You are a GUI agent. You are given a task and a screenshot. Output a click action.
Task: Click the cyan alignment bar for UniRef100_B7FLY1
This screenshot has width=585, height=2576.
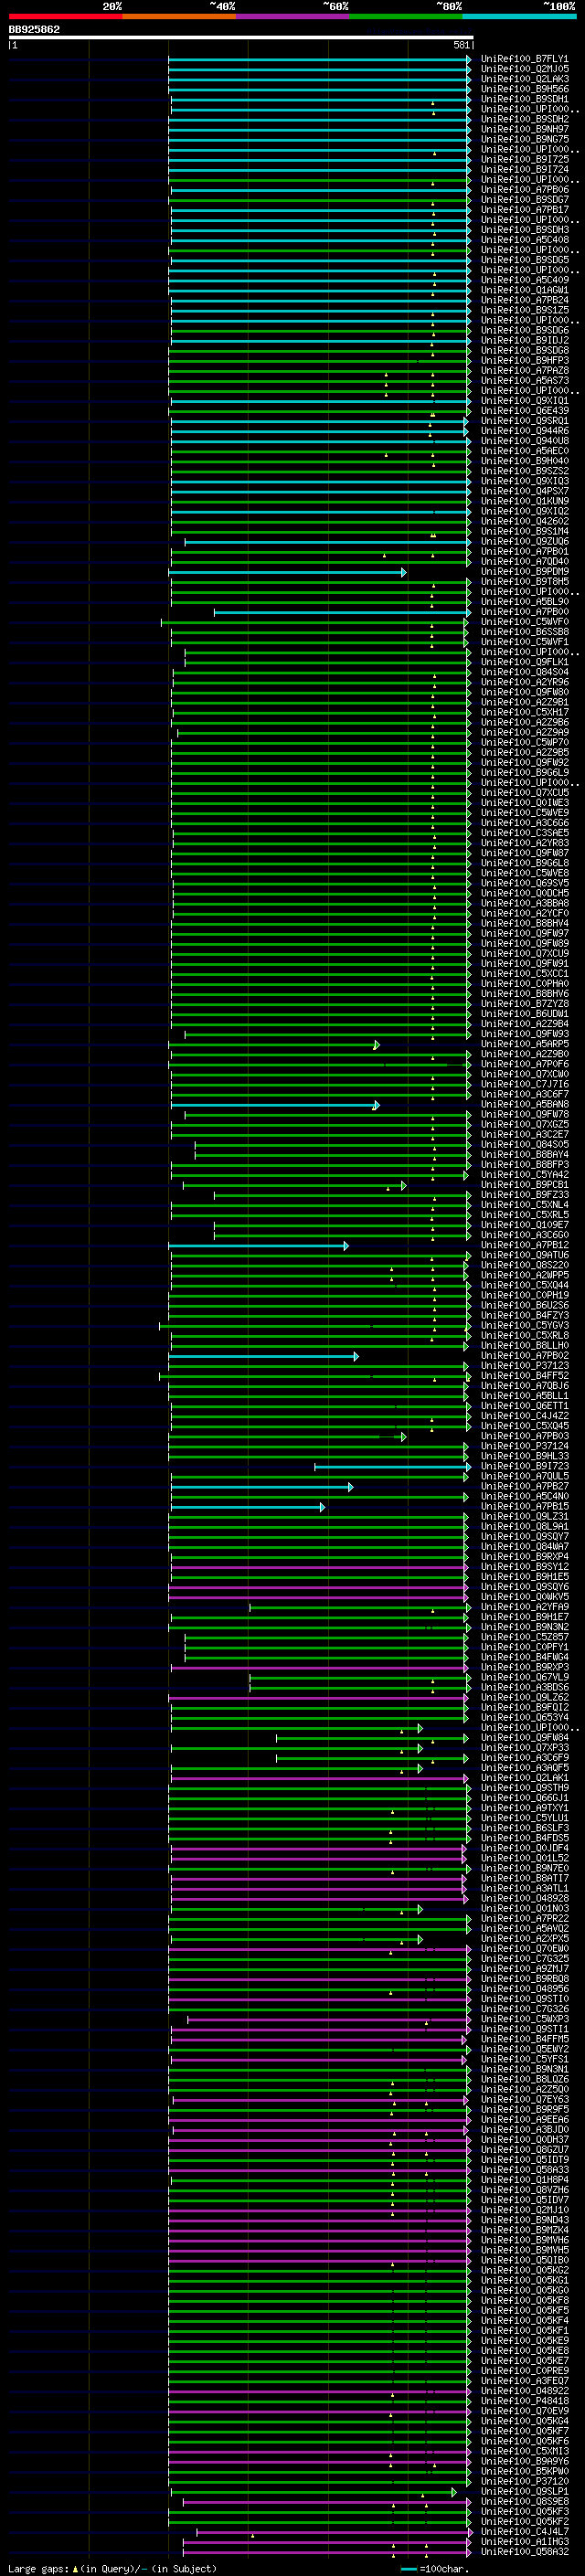pyautogui.click(x=319, y=60)
